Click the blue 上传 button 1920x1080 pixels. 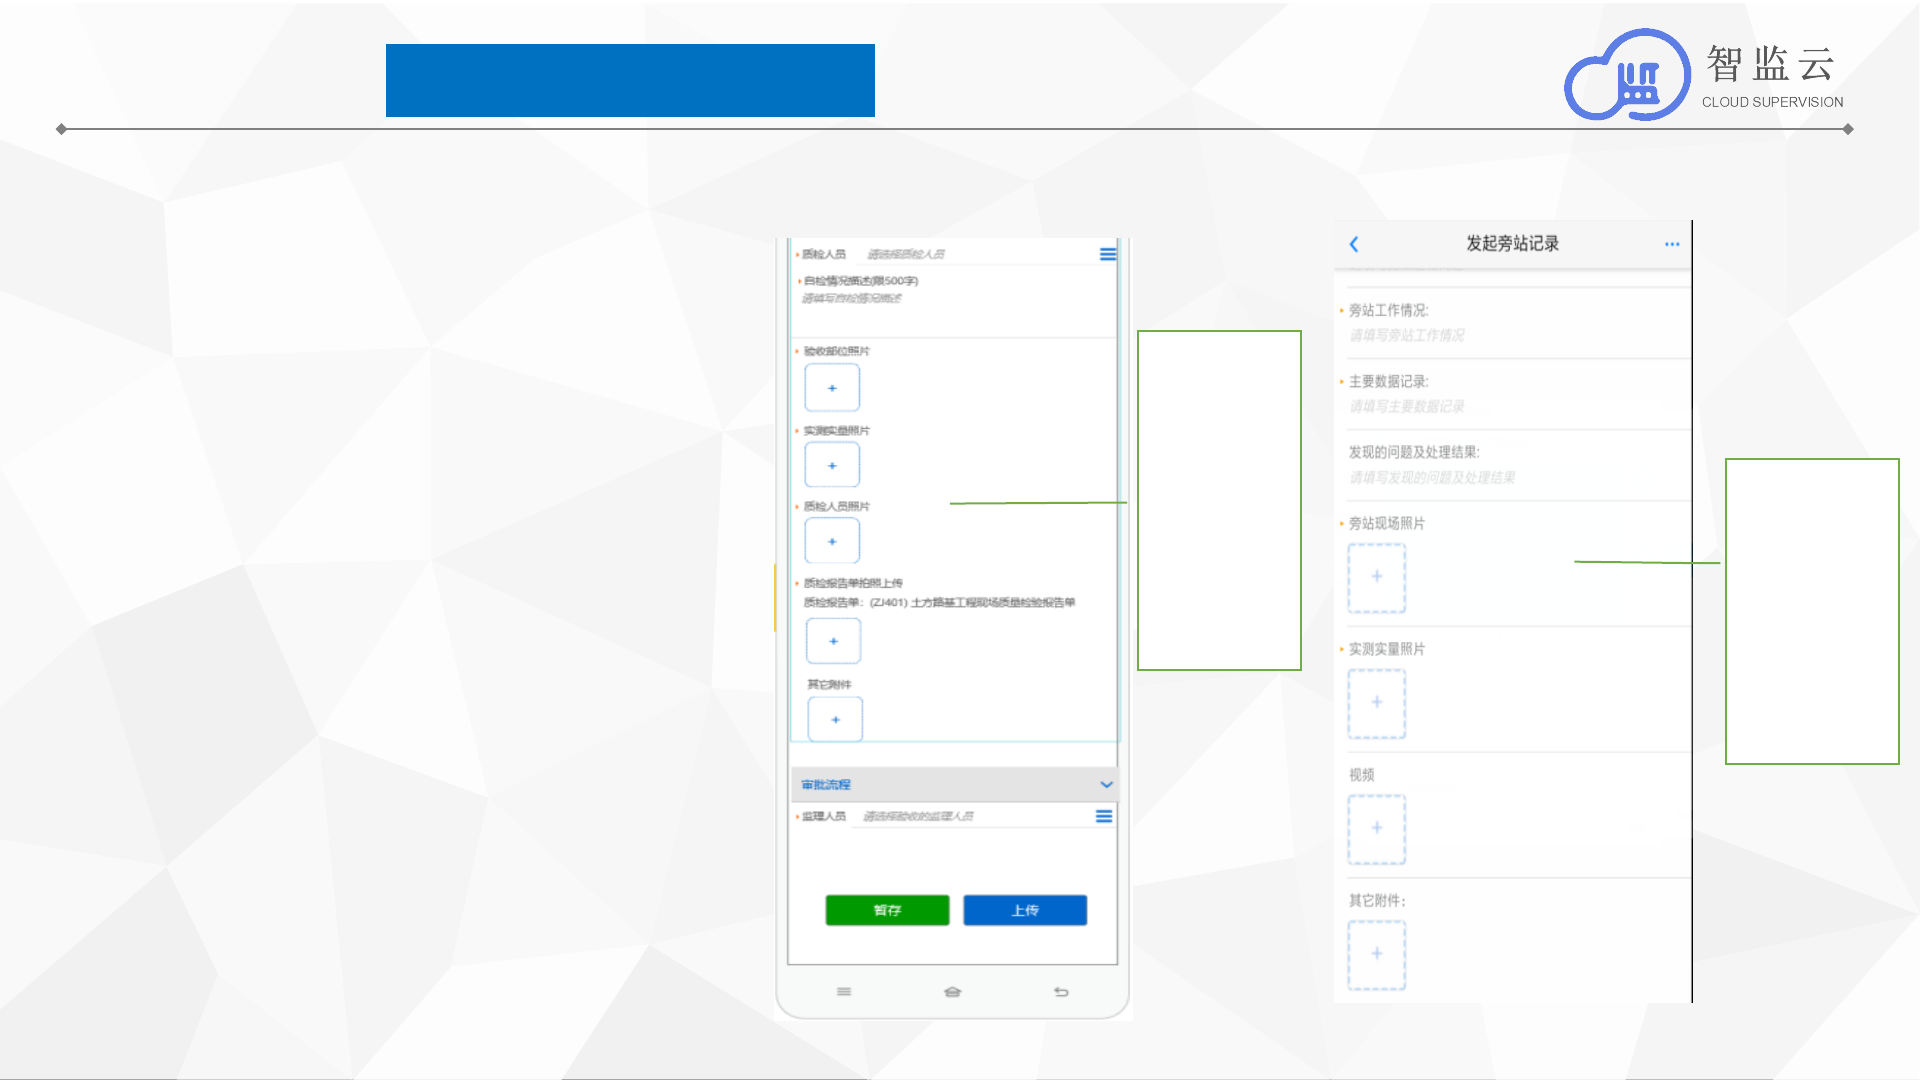tap(1024, 910)
